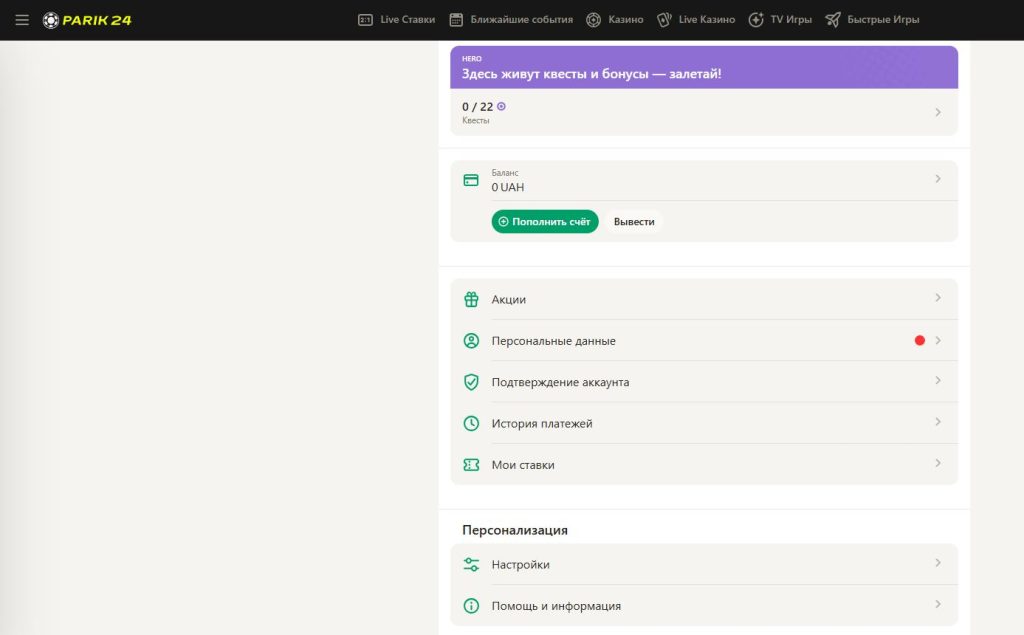
Task: Expand the Баланс row arrow
Action: click(x=937, y=179)
